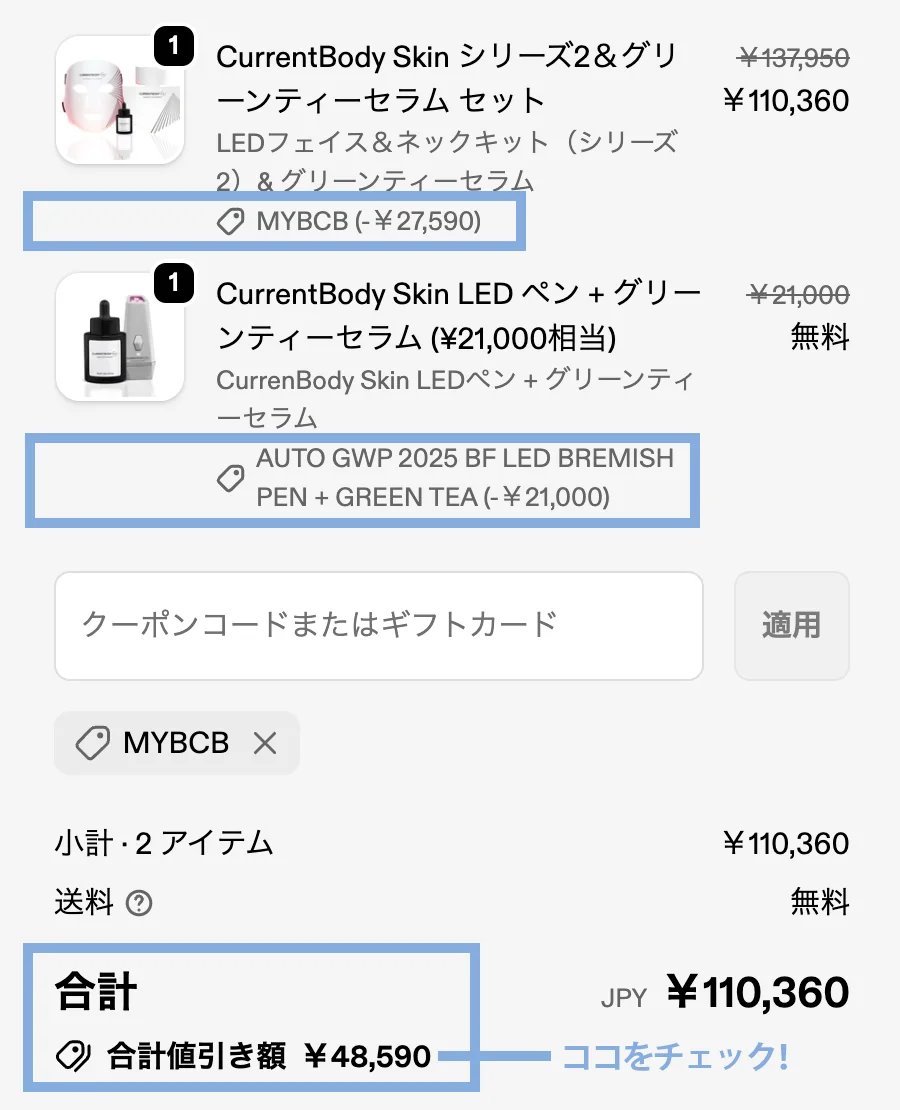Click the 小計・2 アイテム subtotal label

pos(164,843)
